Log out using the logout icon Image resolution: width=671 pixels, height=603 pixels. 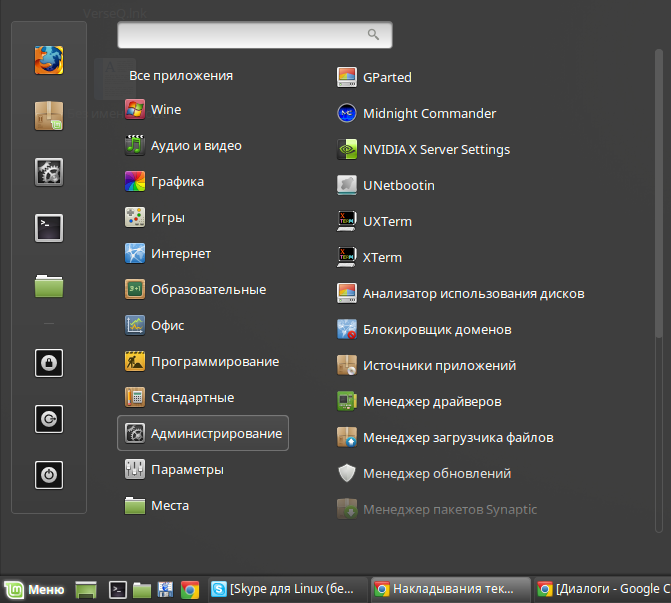[49, 419]
